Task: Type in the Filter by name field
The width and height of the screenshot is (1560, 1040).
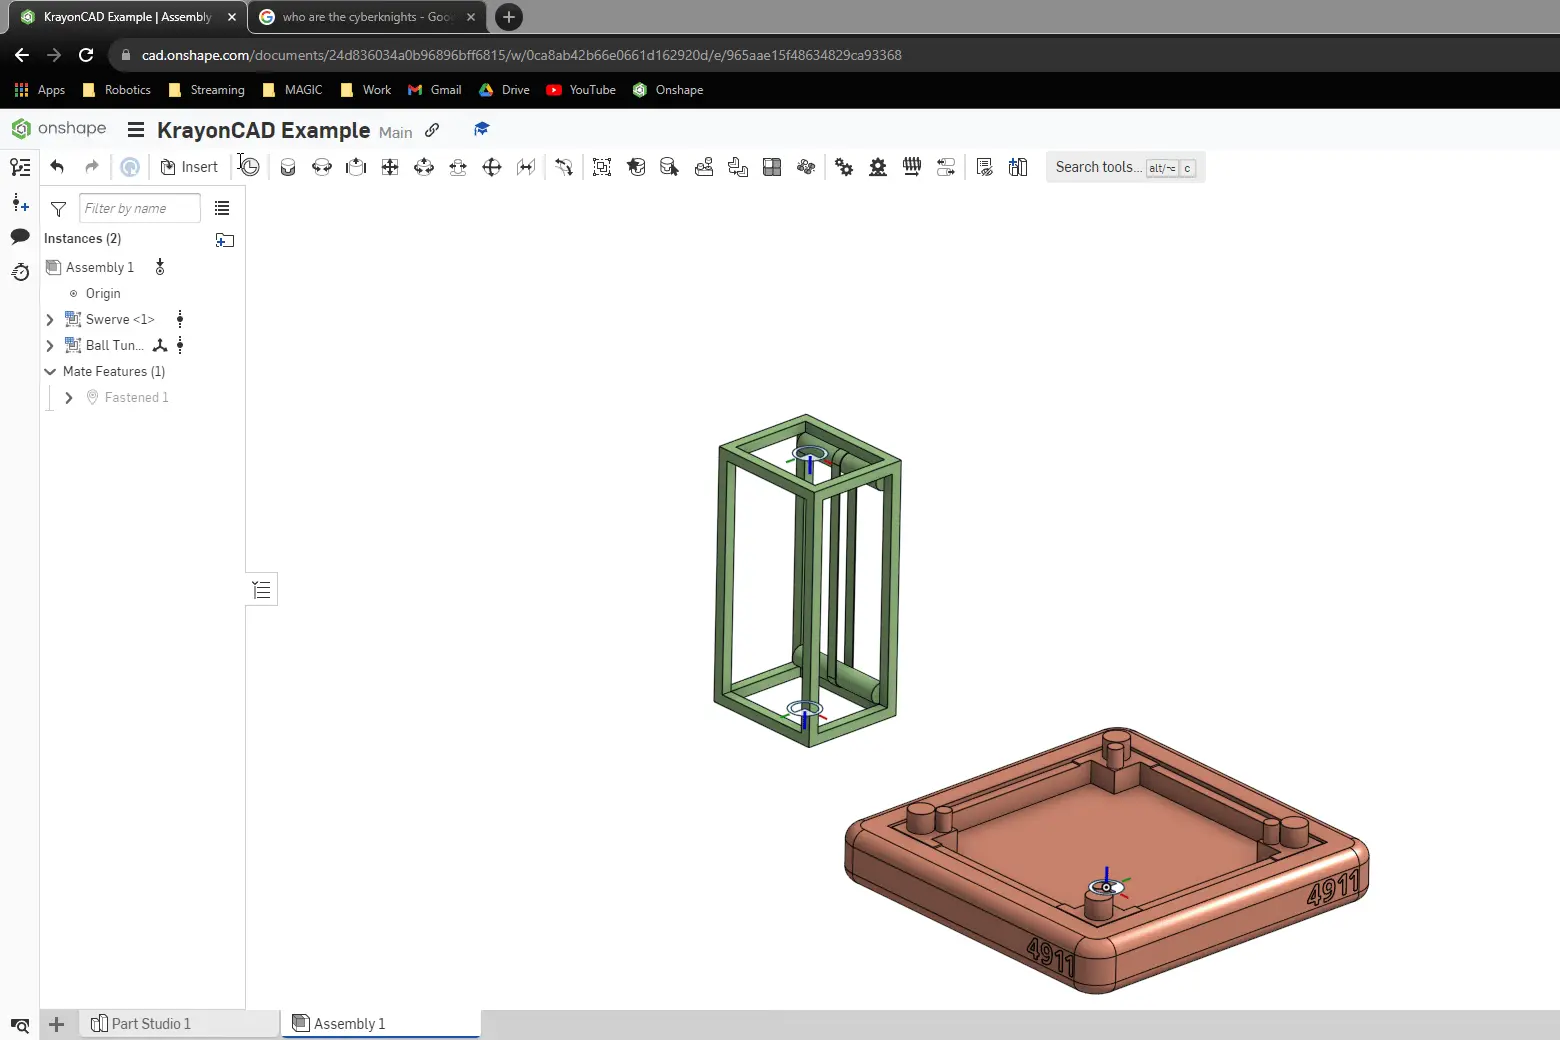Action: [x=139, y=208]
